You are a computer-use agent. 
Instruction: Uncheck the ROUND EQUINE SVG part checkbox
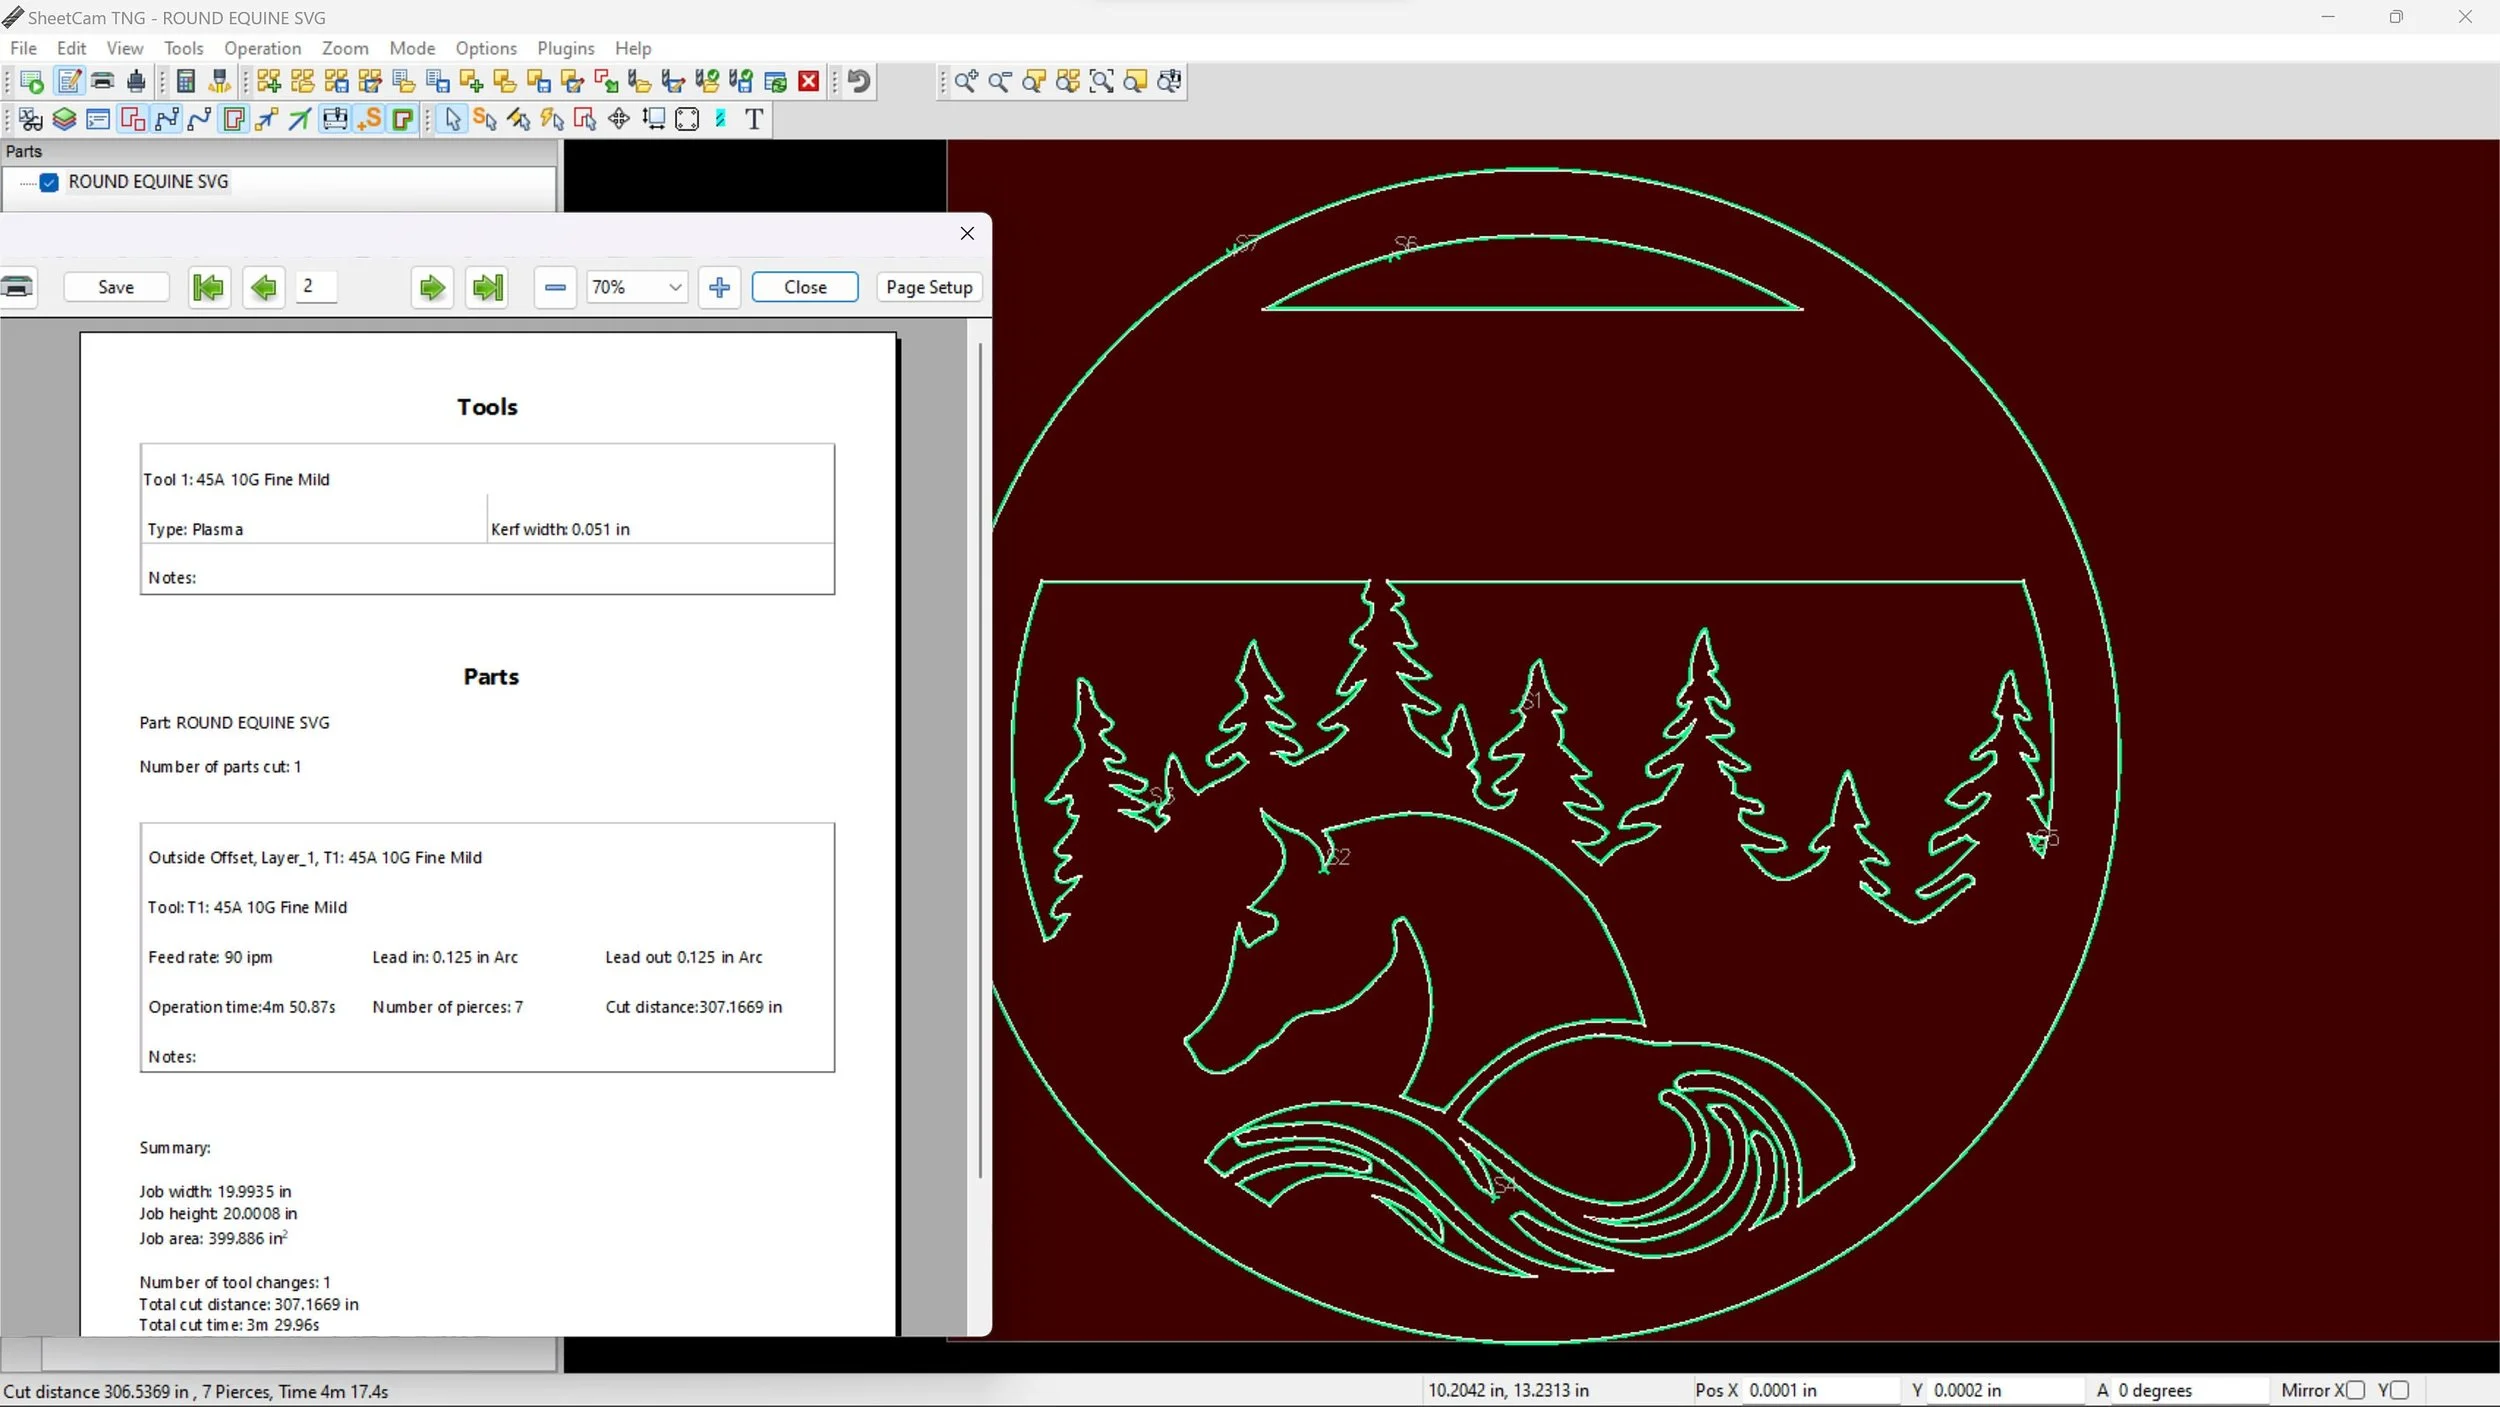point(49,182)
